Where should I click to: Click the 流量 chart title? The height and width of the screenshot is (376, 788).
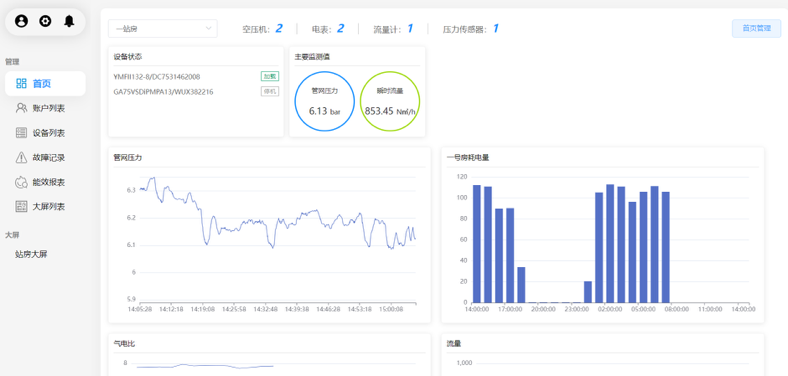(454, 344)
